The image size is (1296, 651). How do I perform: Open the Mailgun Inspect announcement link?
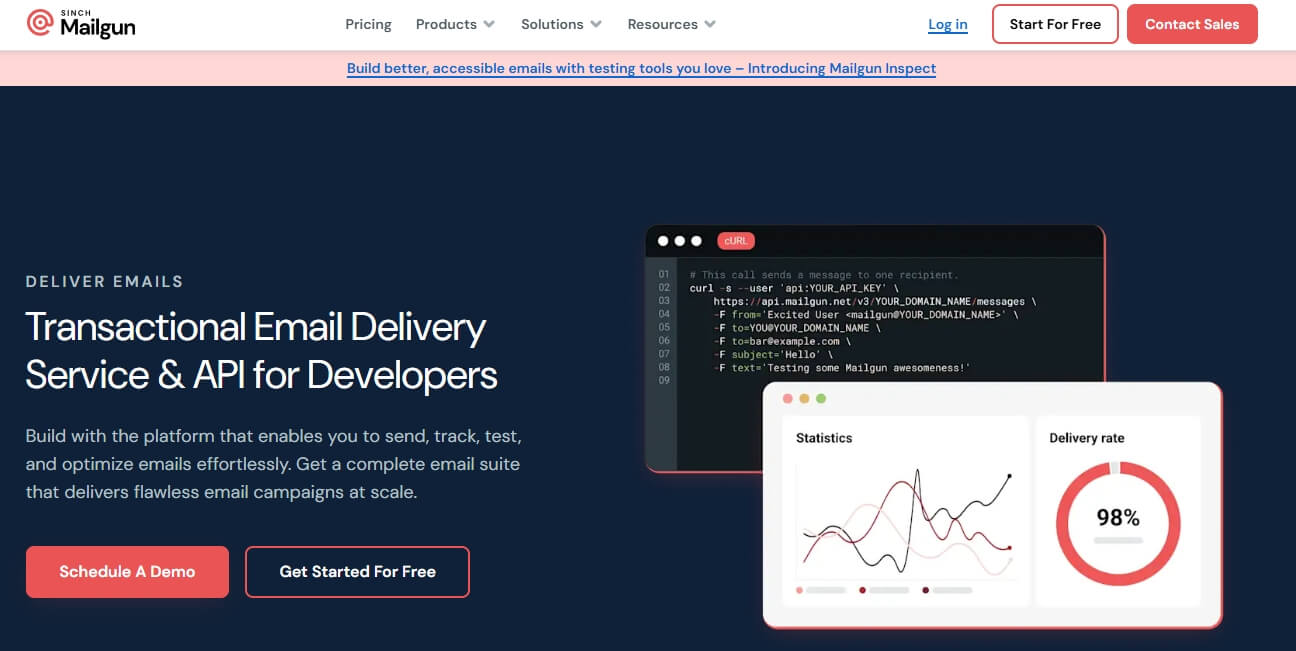641,69
